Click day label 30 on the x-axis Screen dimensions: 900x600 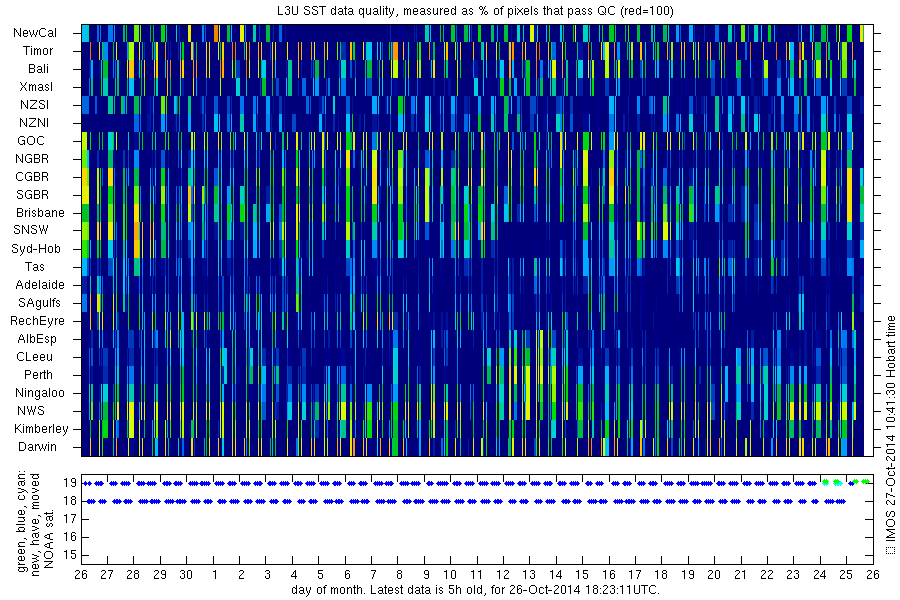coord(186,575)
